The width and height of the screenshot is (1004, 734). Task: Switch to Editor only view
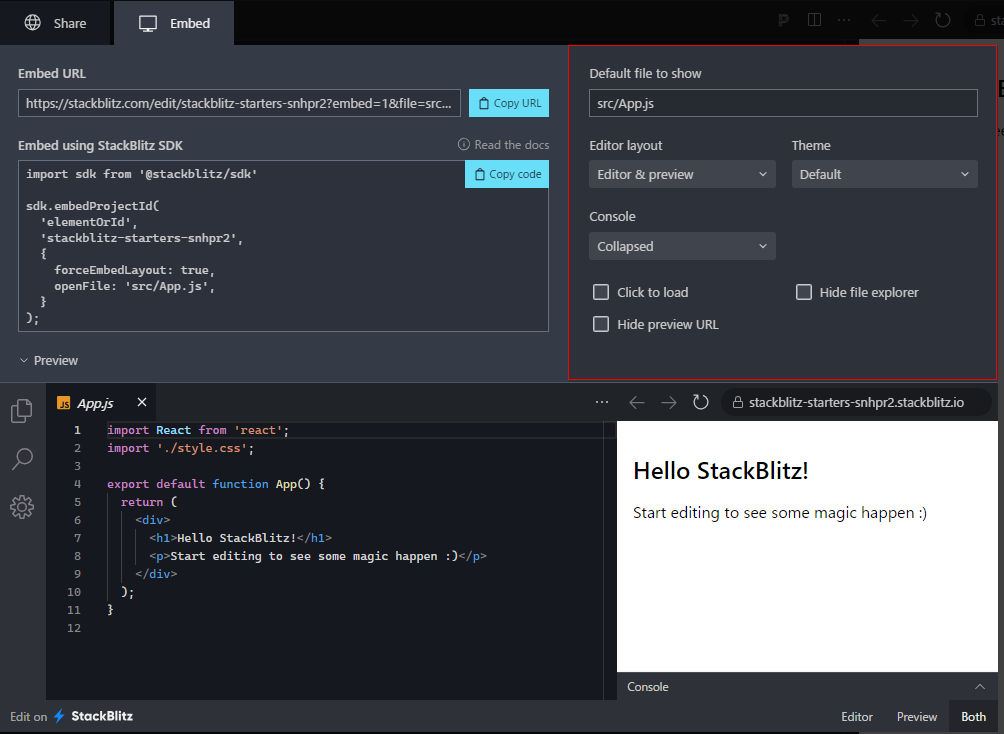coord(857,717)
